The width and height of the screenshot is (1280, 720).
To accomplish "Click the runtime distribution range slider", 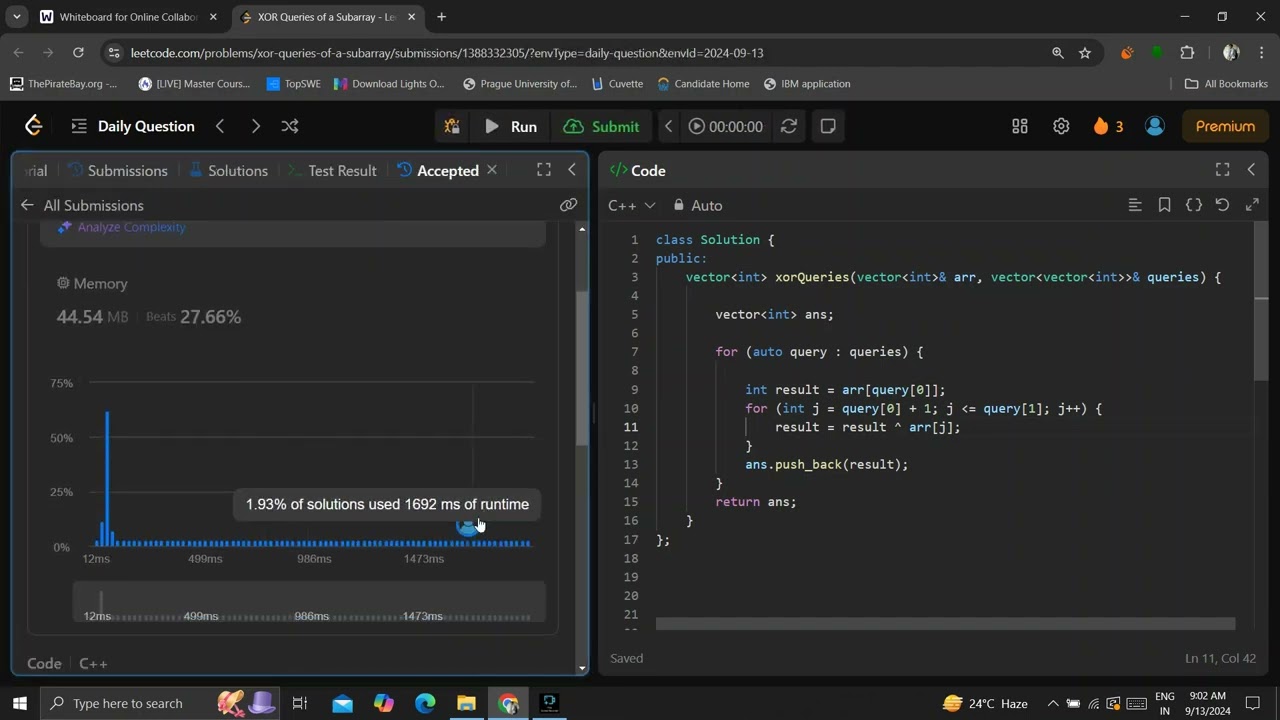I will [308, 603].
